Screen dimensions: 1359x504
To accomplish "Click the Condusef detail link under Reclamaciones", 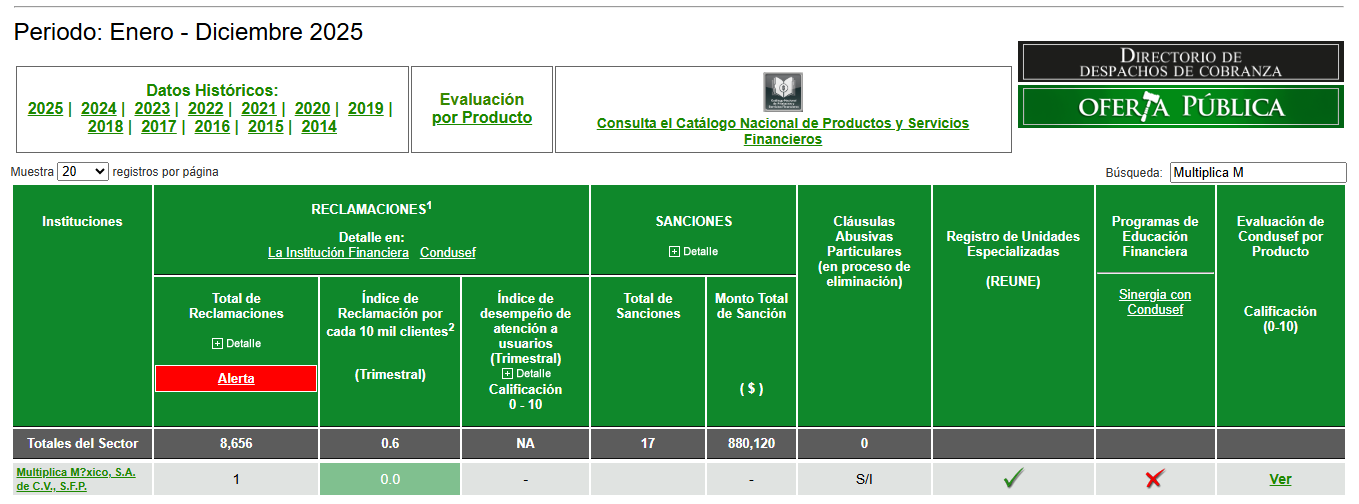I will tap(447, 252).
